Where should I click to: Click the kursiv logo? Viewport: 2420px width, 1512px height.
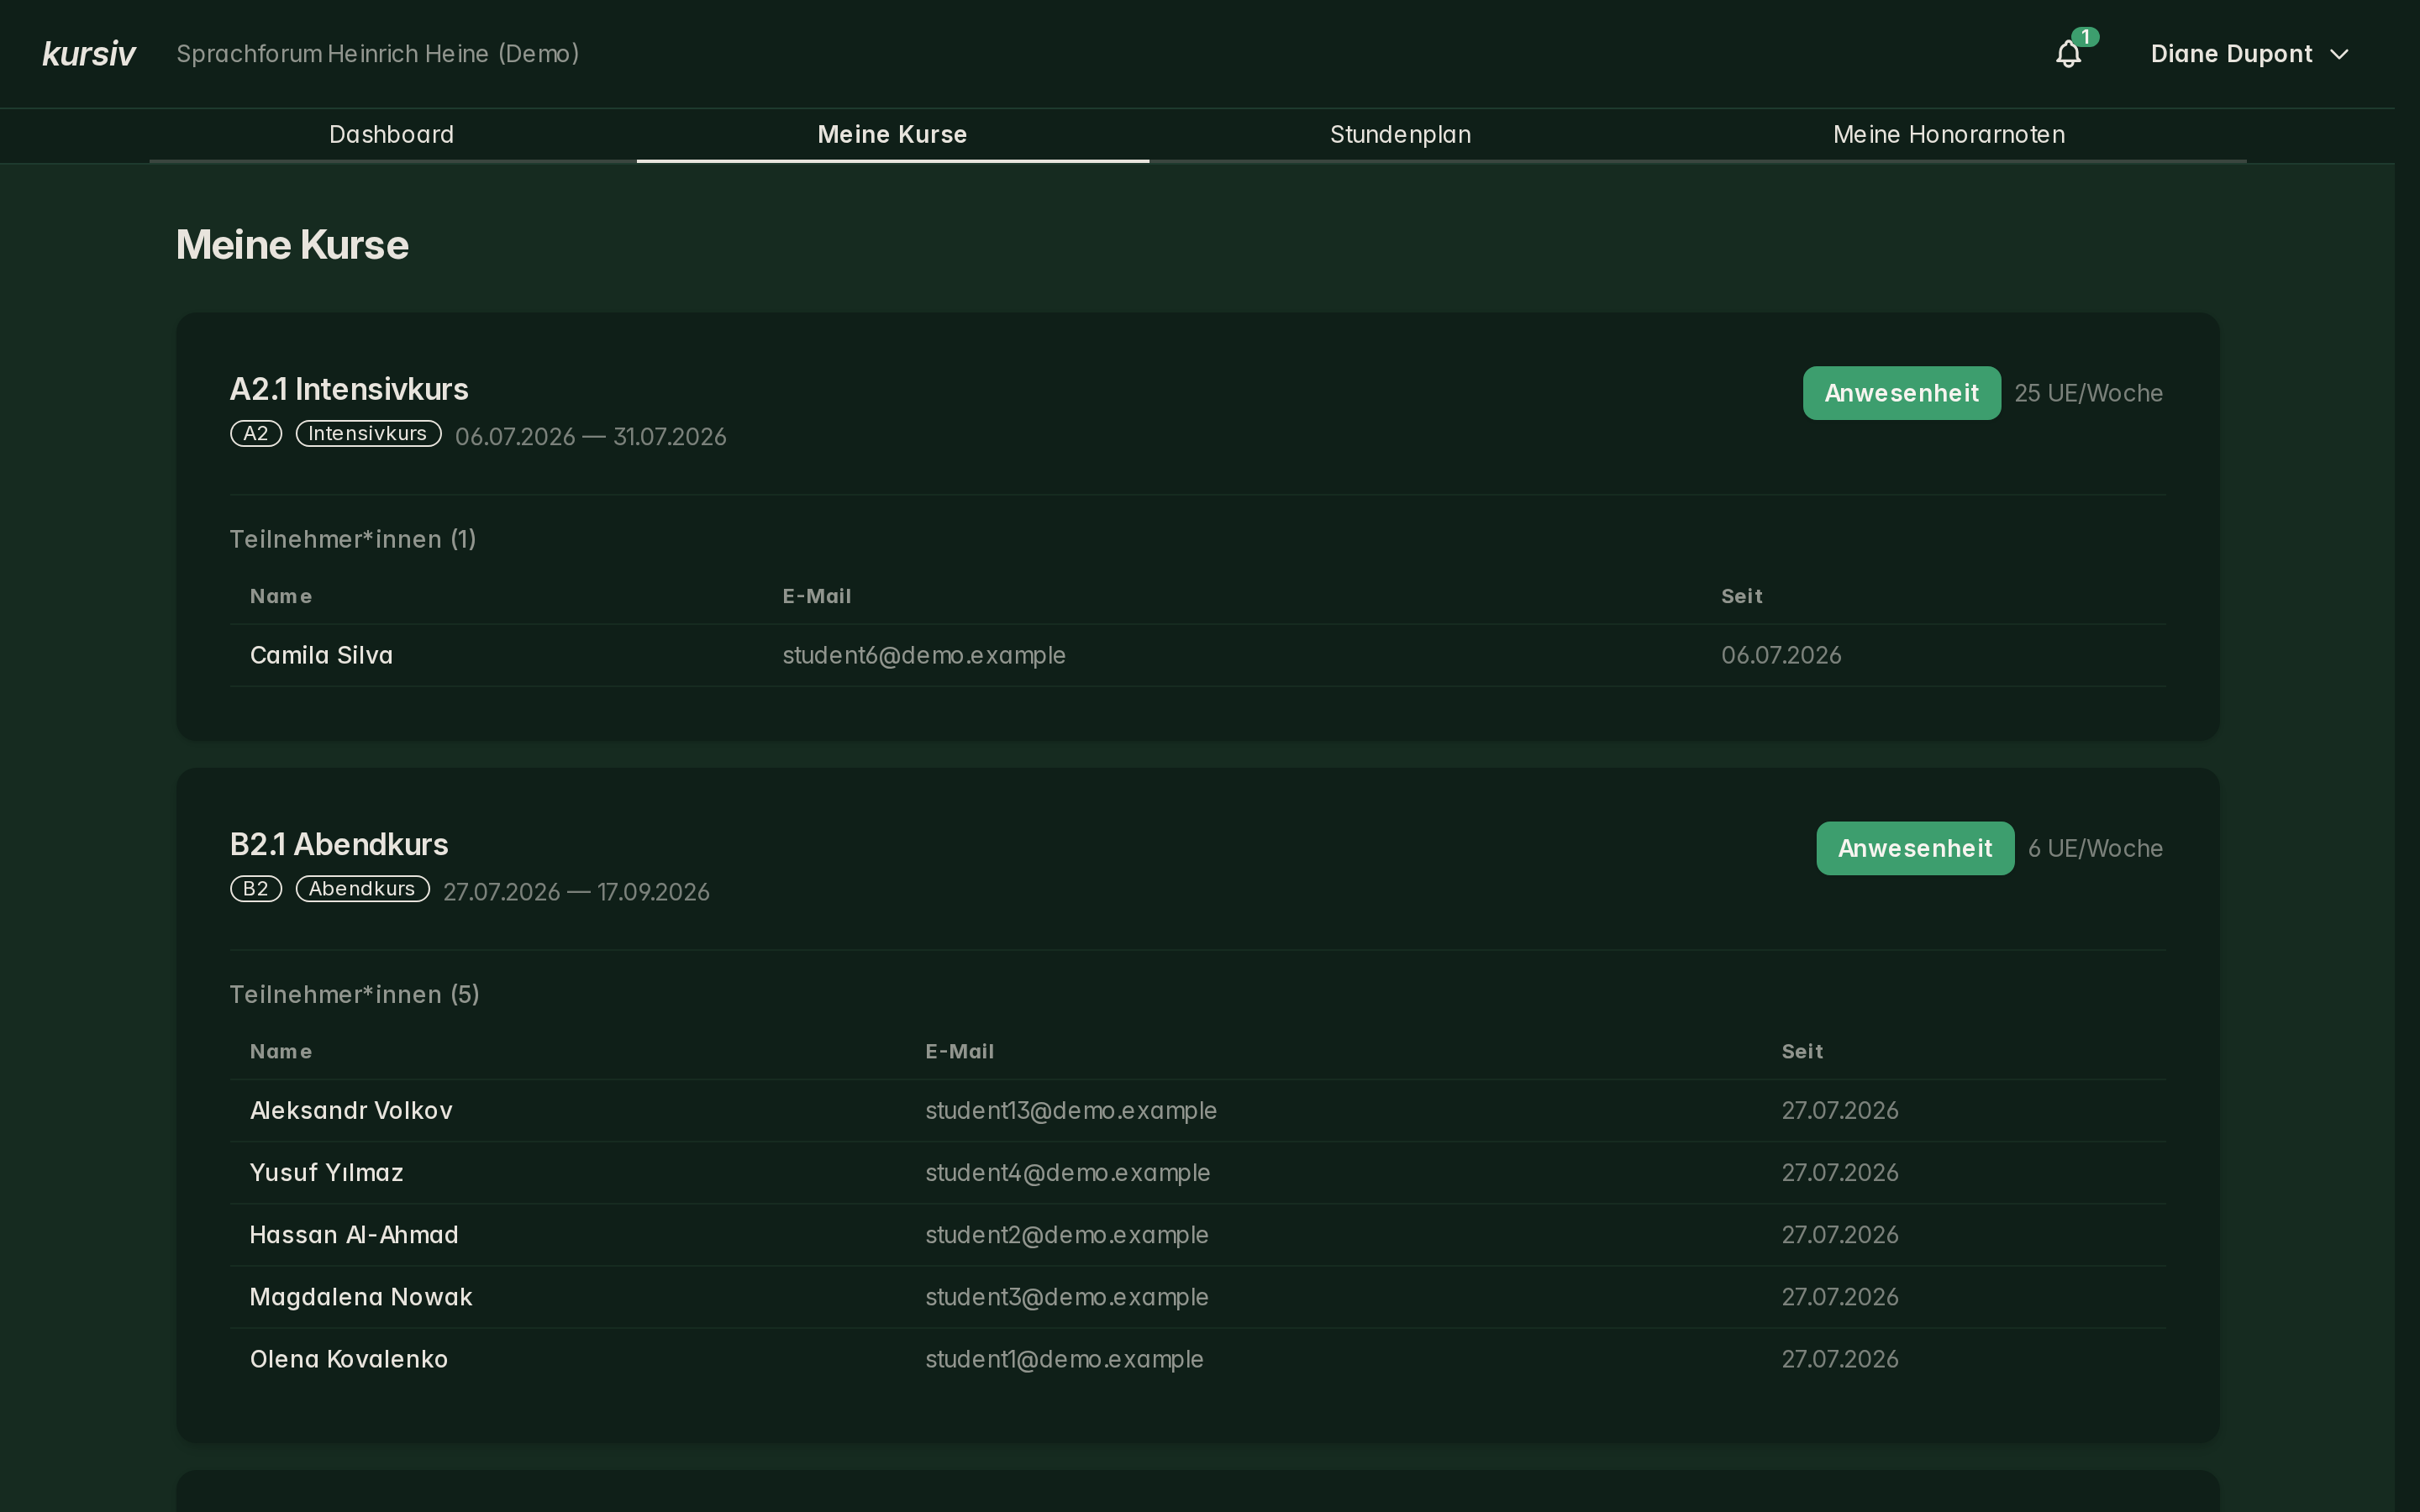tap(88, 54)
